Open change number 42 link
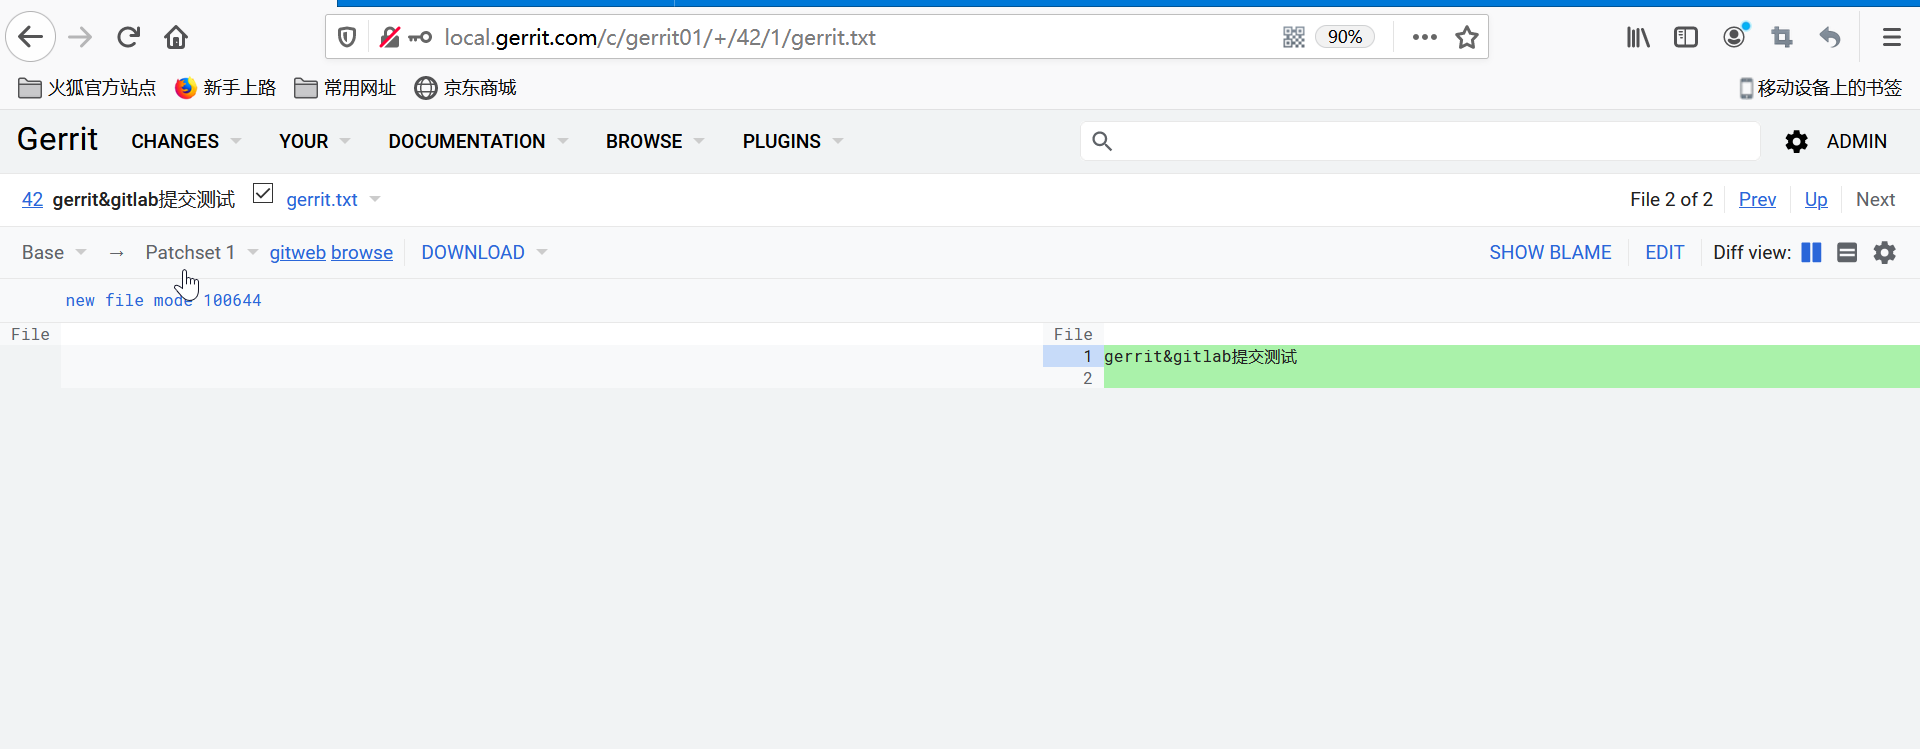The height and width of the screenshot is (749, 1920). click(x=32, y=199)
